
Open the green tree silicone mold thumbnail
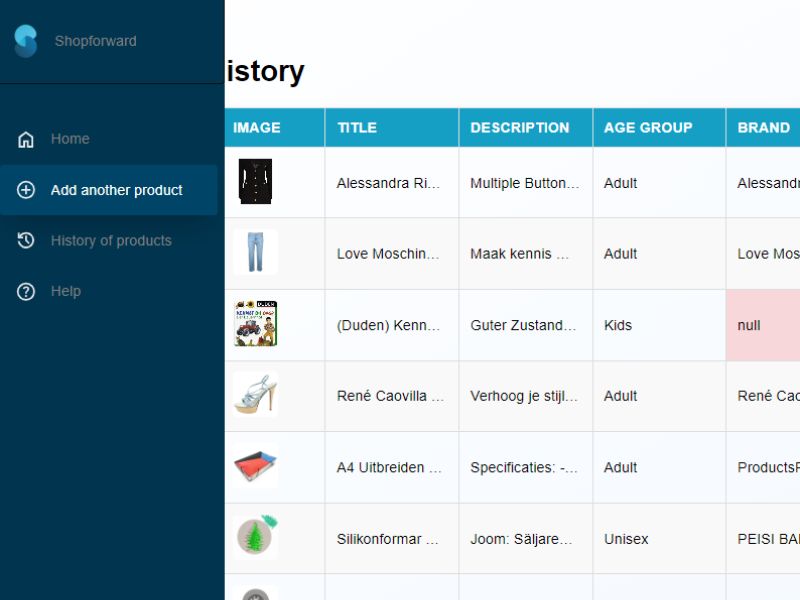[256, 535]
